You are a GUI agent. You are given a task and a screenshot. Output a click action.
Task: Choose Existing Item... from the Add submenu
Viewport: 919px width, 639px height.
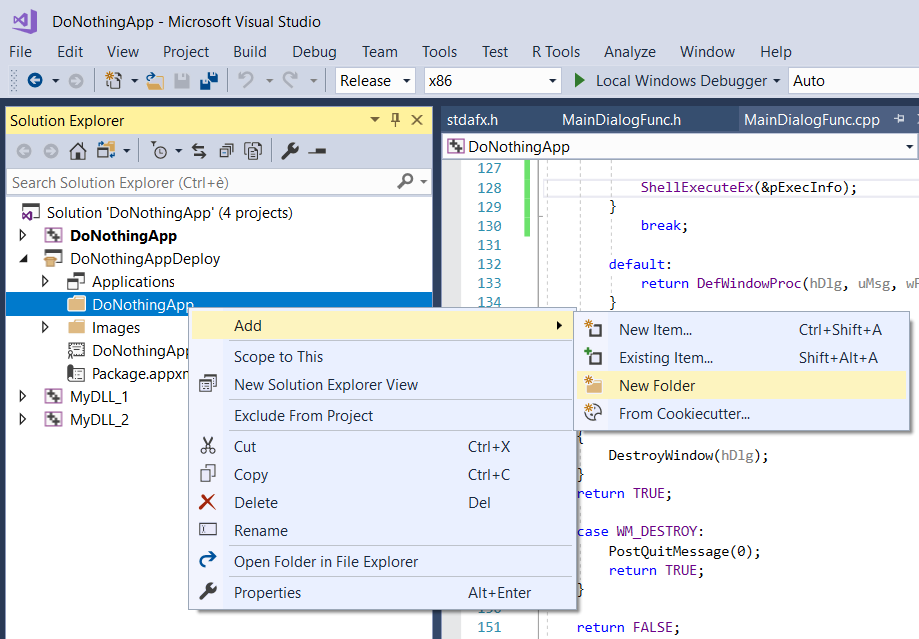pos(741,358)
